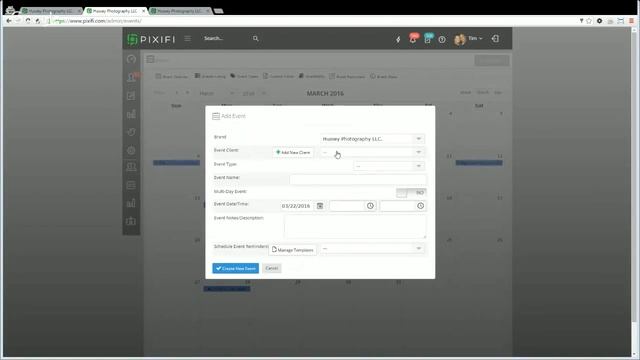
Task: Open the lightning bolt quick actions
Action: [398, 40]
